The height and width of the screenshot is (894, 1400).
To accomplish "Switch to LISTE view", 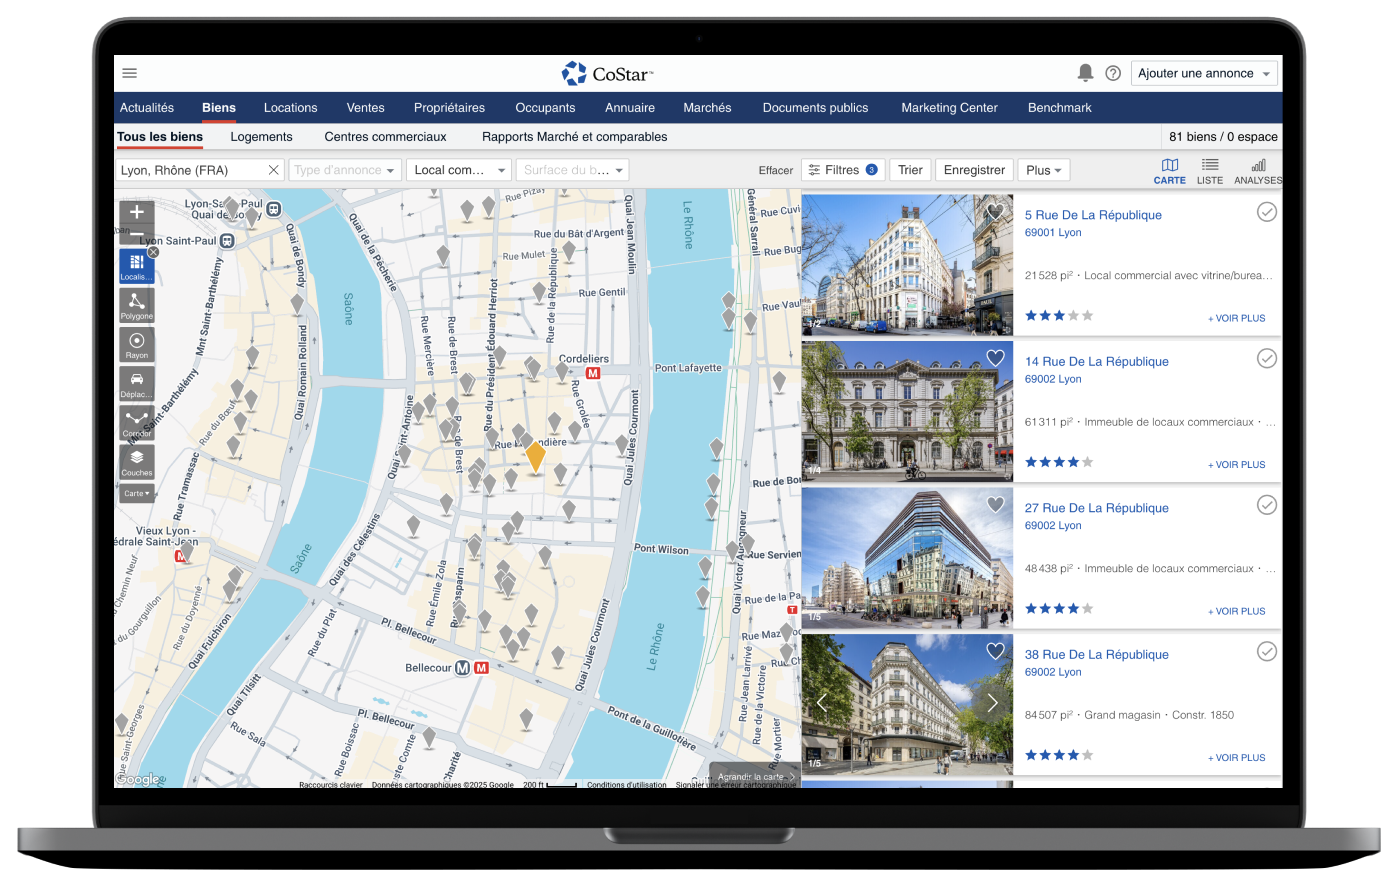I will [1210, 171].
